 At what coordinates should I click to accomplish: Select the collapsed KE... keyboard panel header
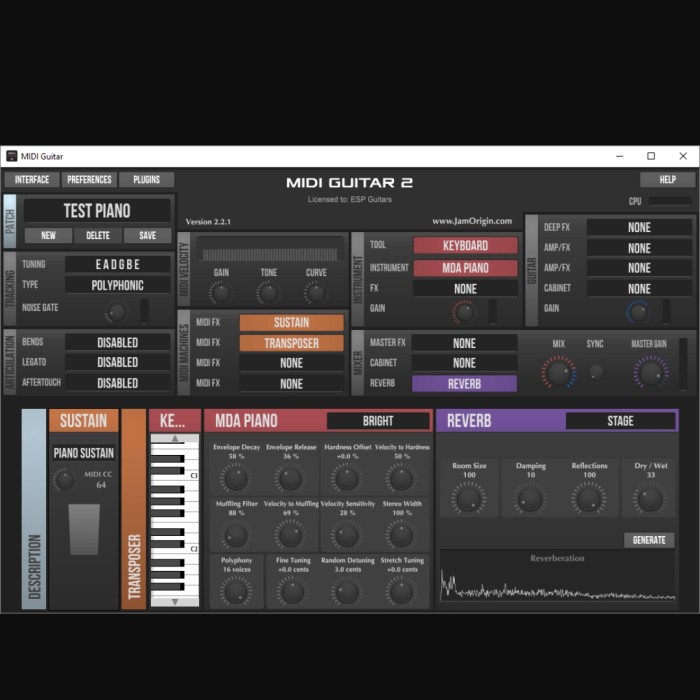pos(175,421)
